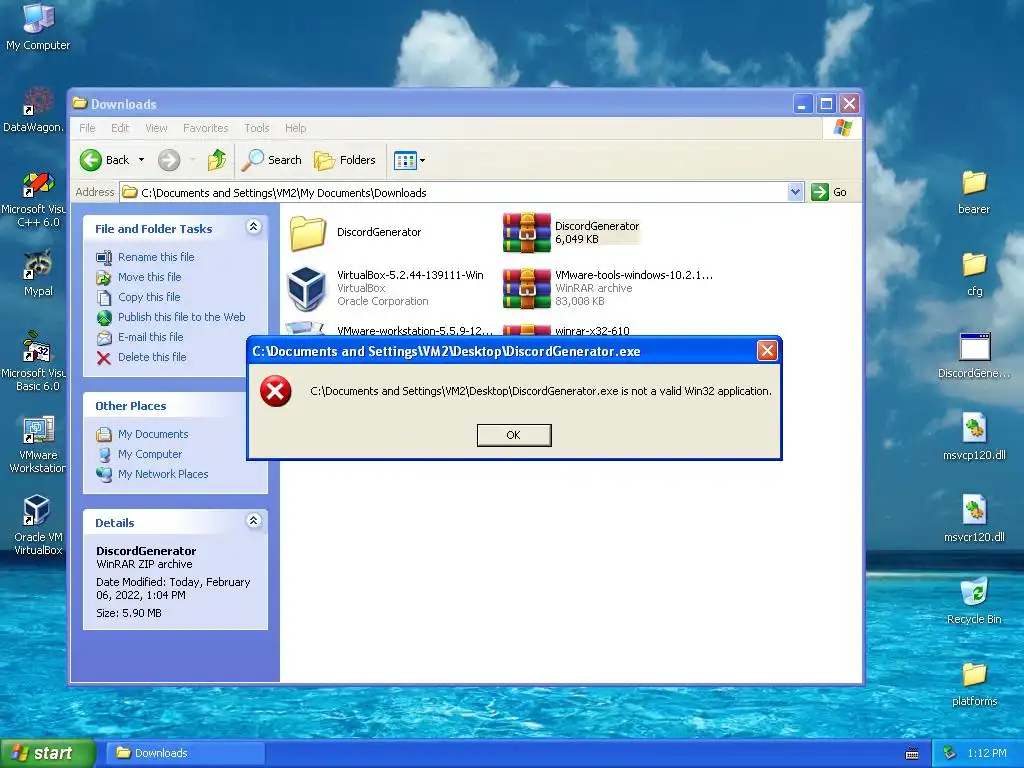The height and width of the screenshot is (768, 1024).
Task: Collapse the File and Folder Tasks panel
Action: coord(253,227)
